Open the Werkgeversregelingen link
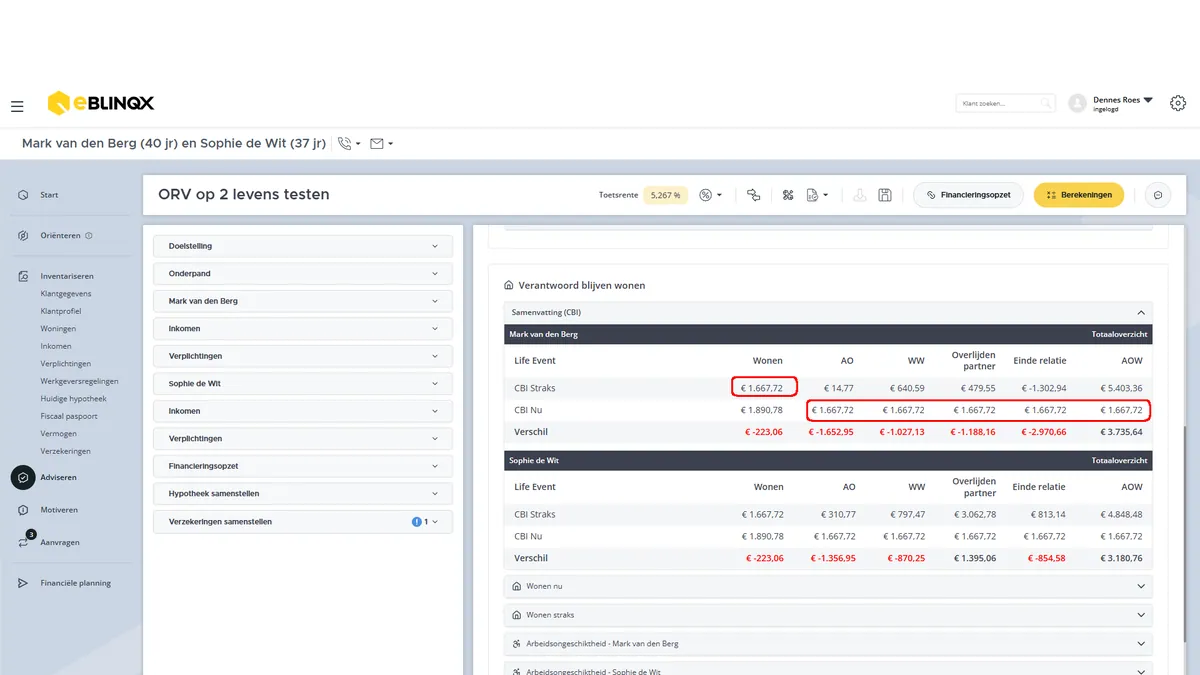This screenshot has height=675, width=1200. tap(80, 381)
